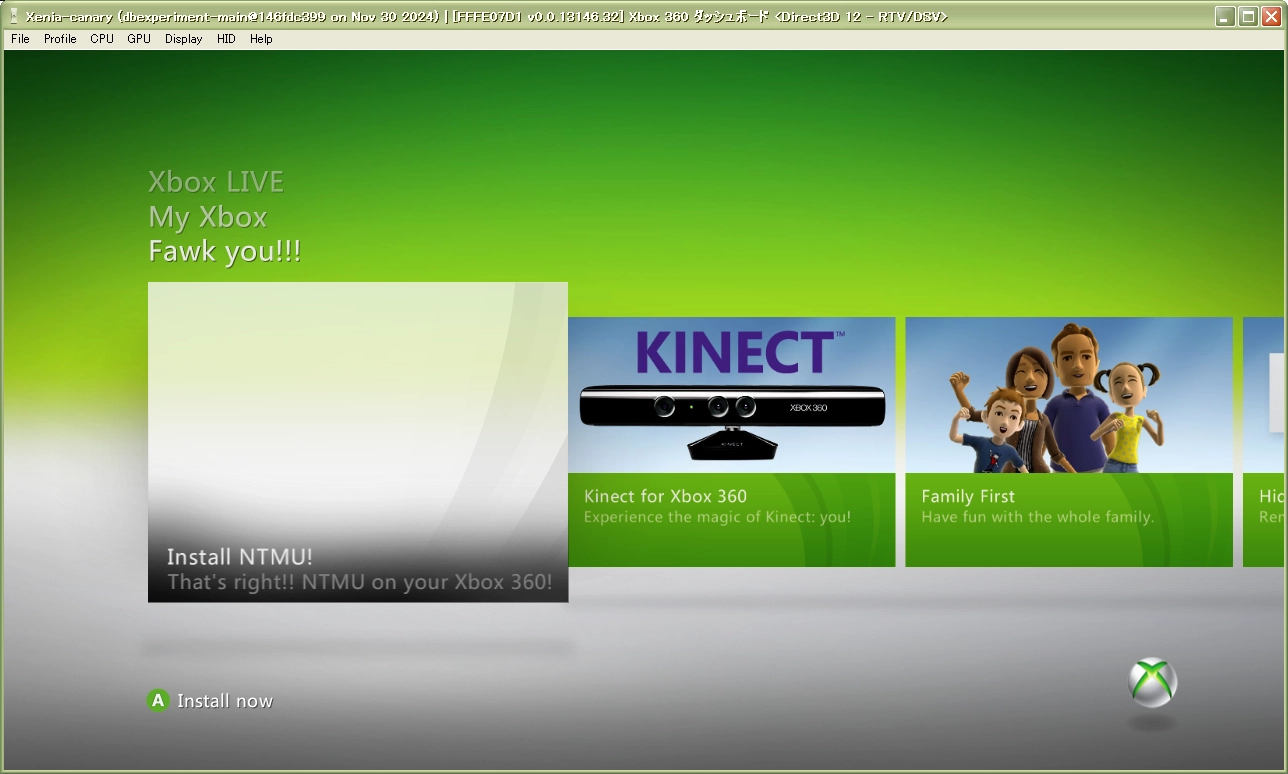Click the Kinect sensor picture
1288x774 pixels.
click(733, 421)
